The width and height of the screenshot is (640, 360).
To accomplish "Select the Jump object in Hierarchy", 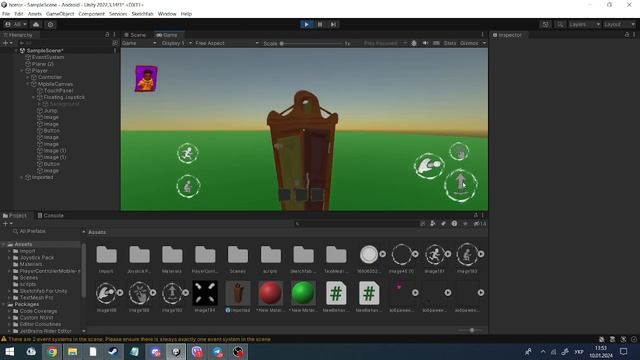I will point(50,111).
